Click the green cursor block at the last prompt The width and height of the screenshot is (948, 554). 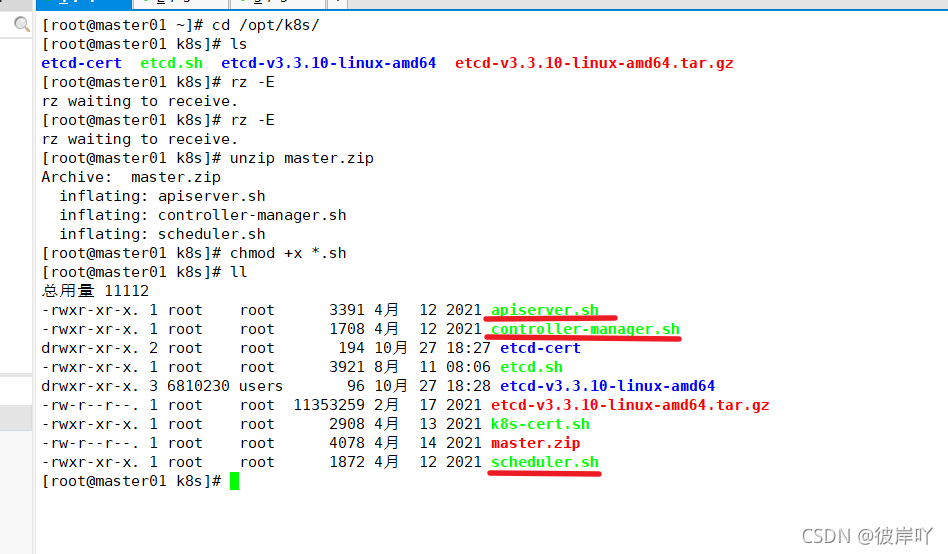coord(235,481)
